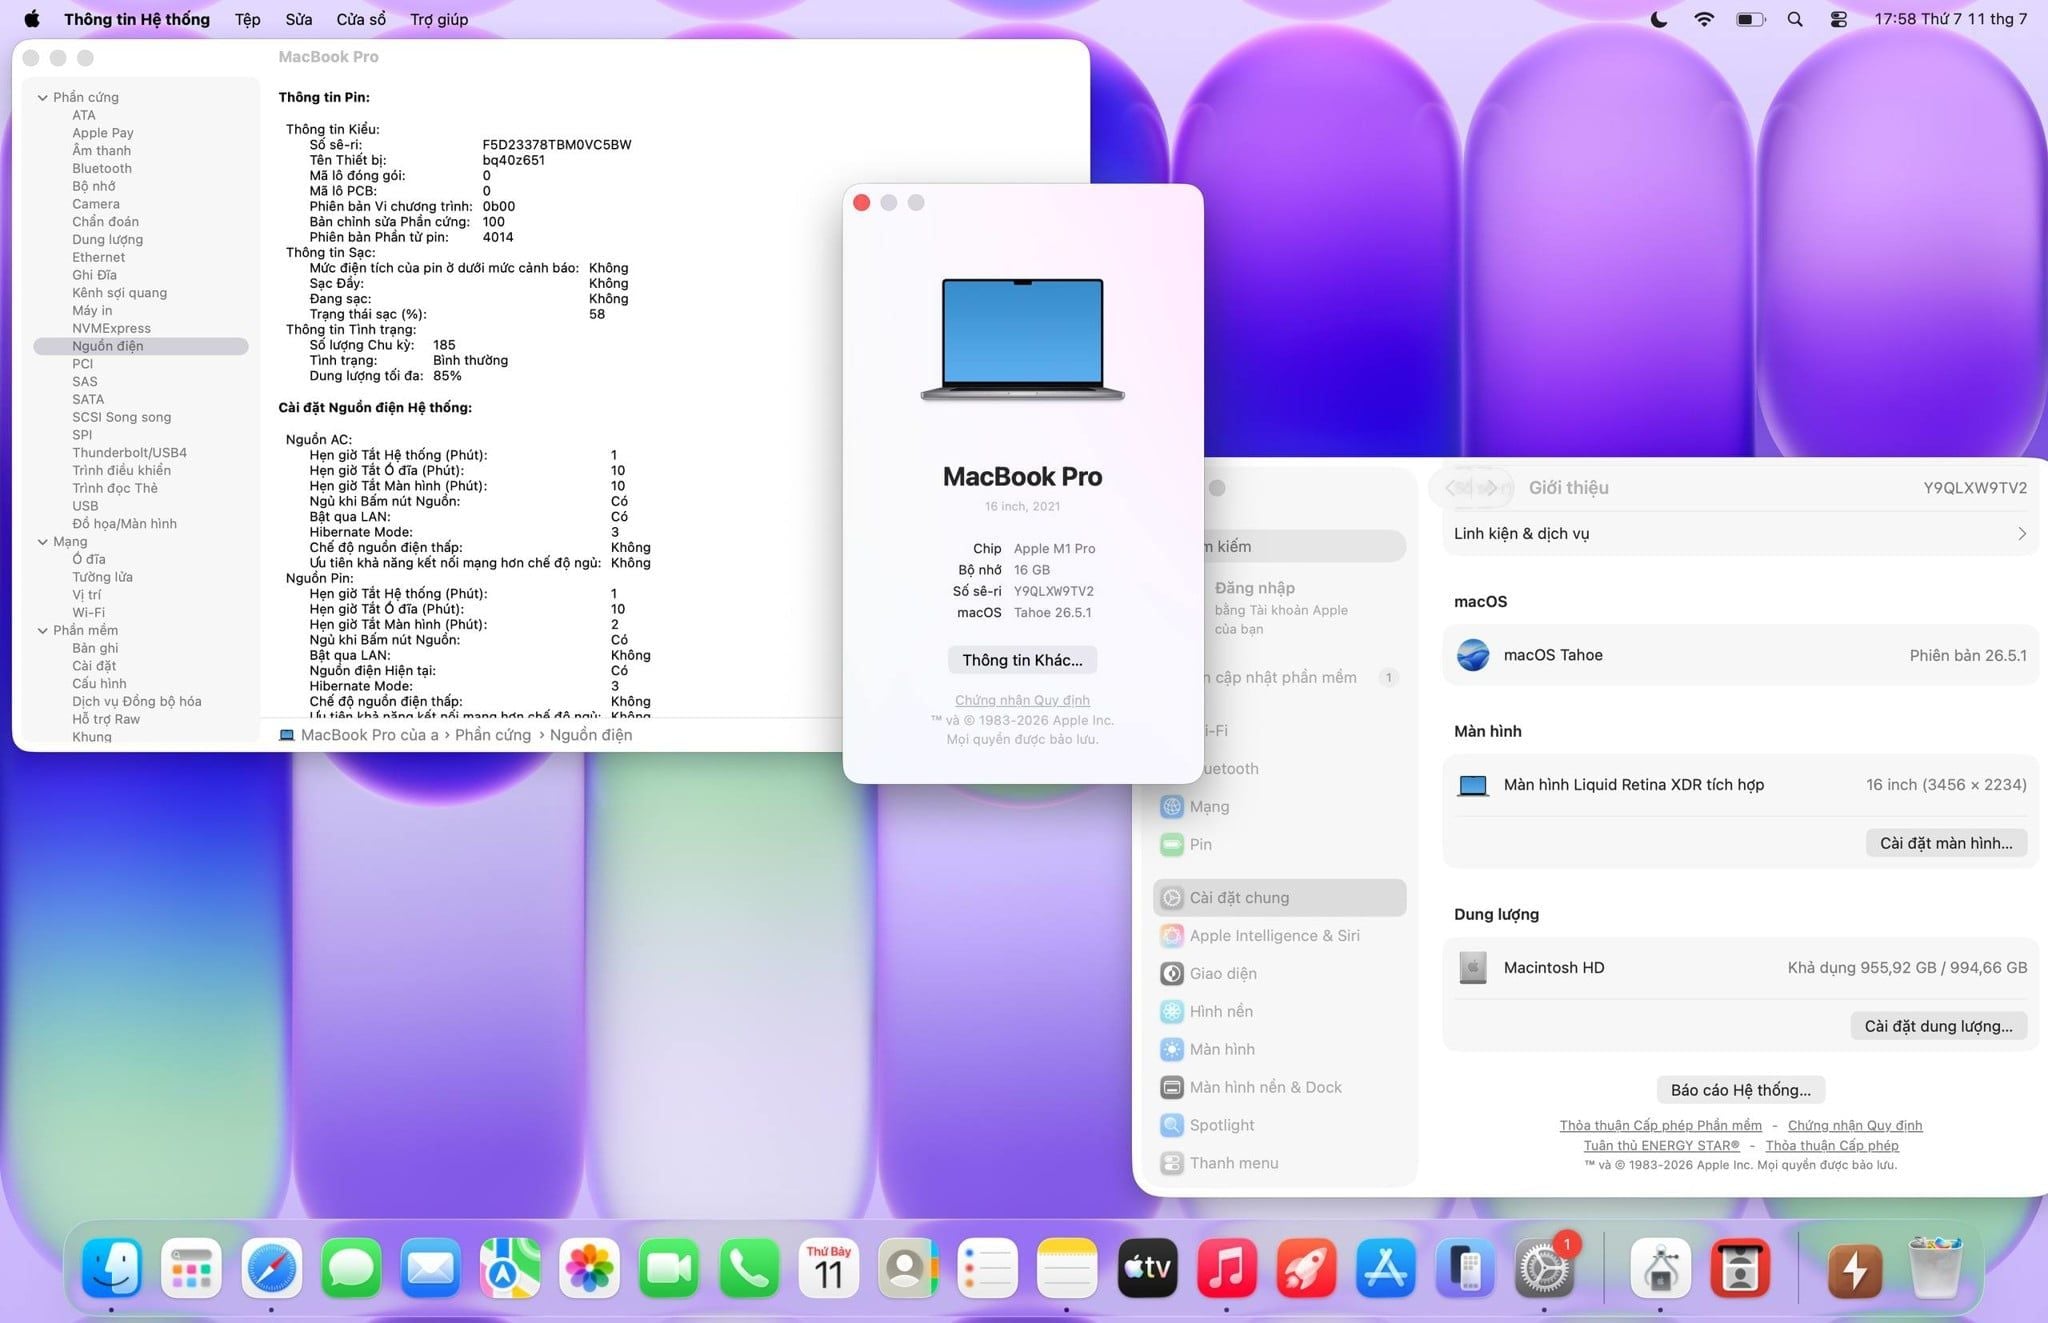This screenshot has width=2048, height=1323.
Task: Click the menu bar clock 17:58
Action: (1950, 19)
